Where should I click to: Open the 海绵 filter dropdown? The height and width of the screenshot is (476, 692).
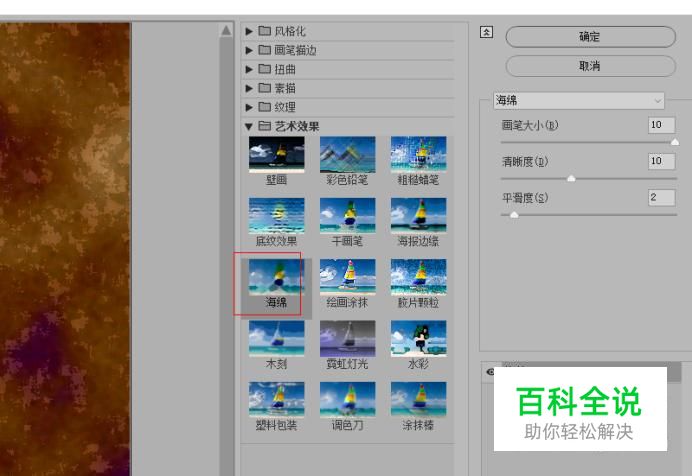(x=579, y=101)
